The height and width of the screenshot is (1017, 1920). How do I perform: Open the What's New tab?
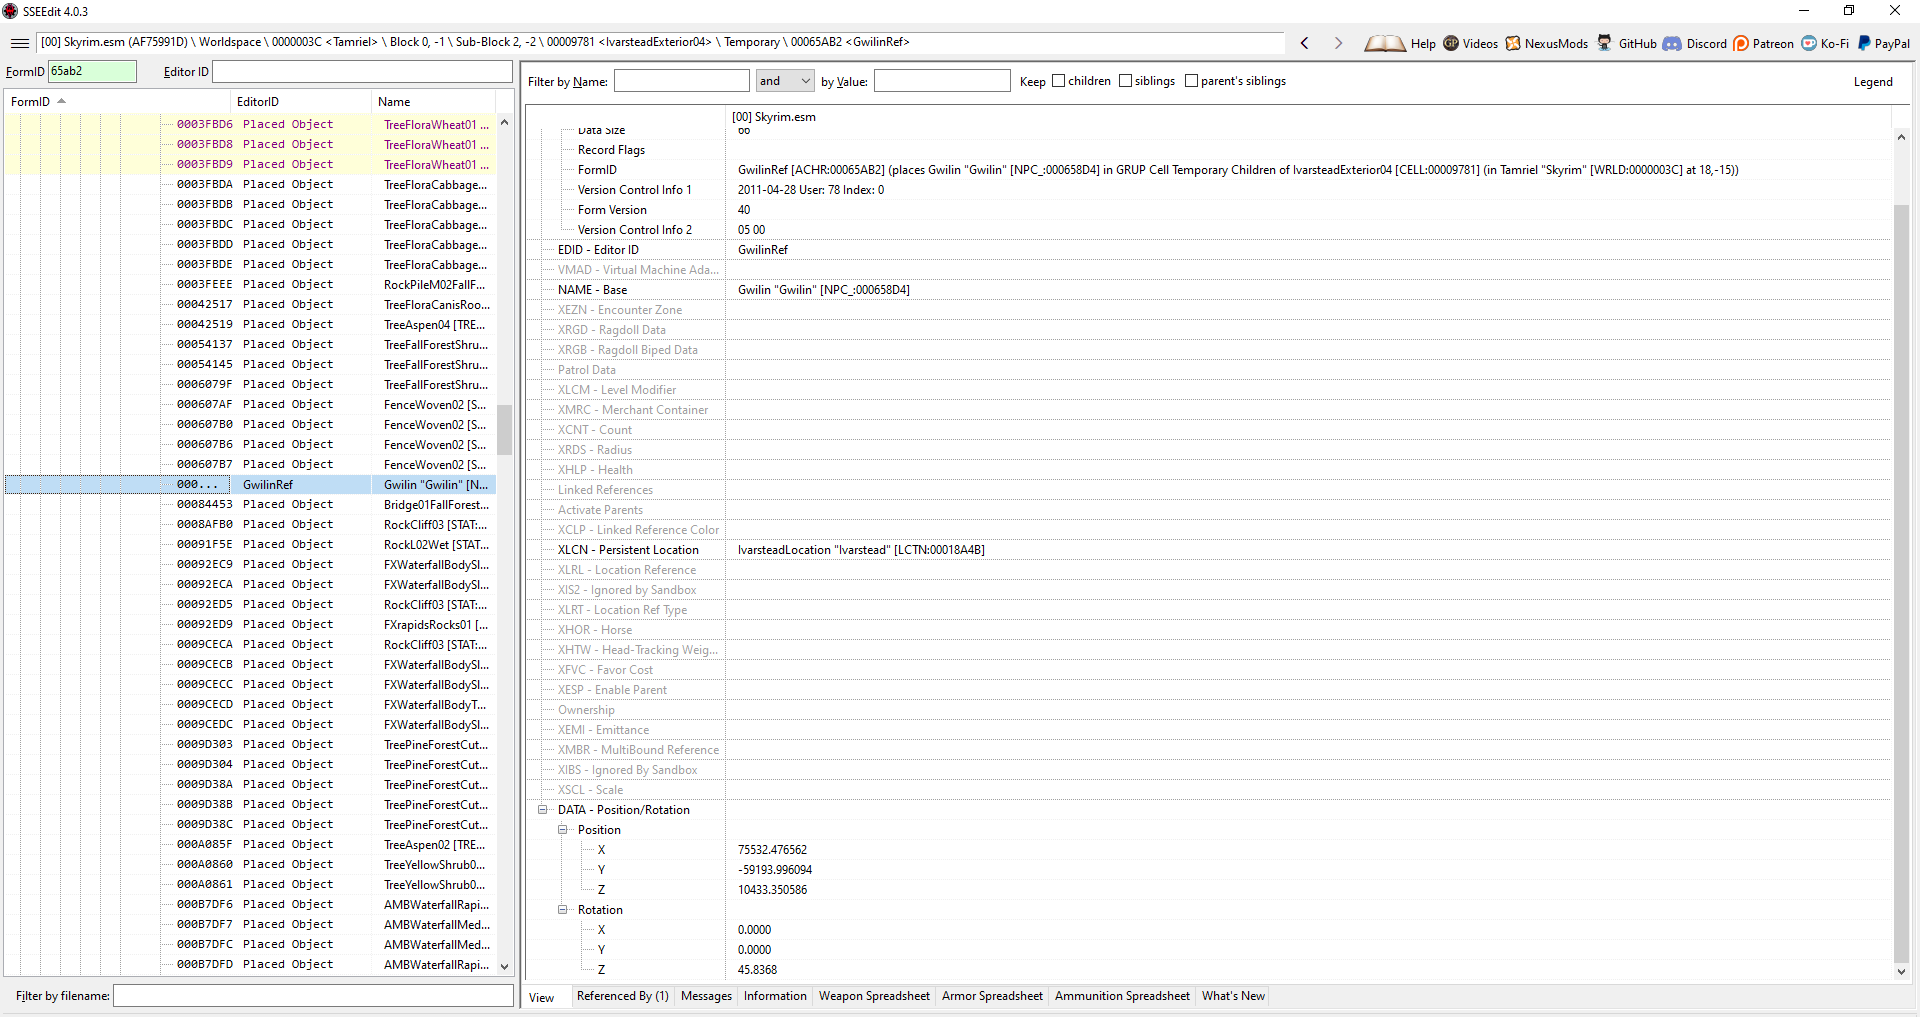[x=1233, y=996]
